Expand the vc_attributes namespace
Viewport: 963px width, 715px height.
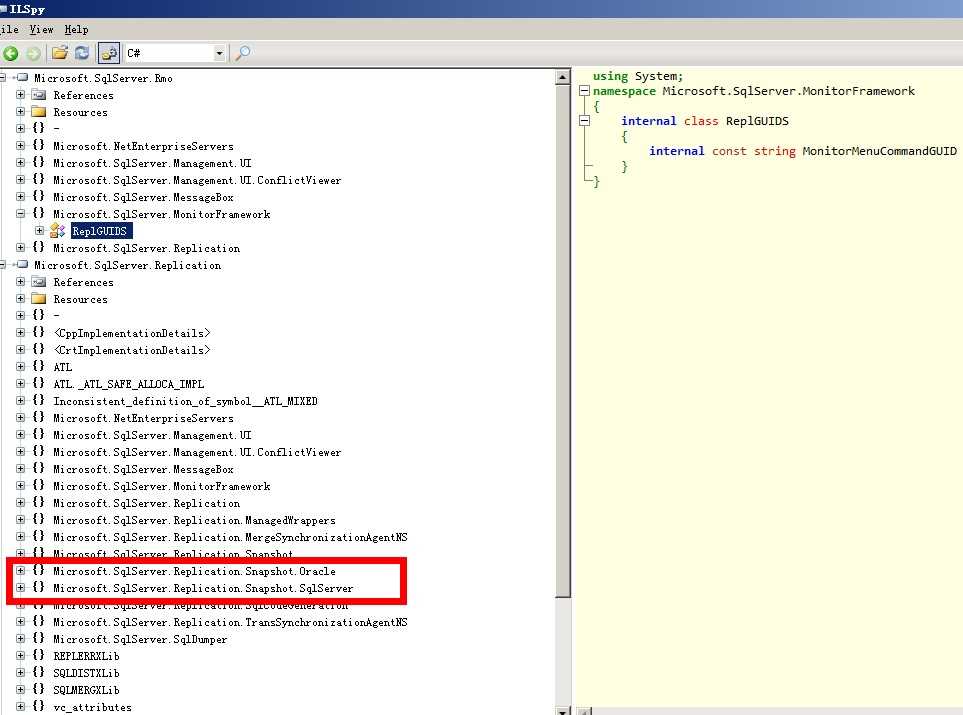click(x=20, y=706)
